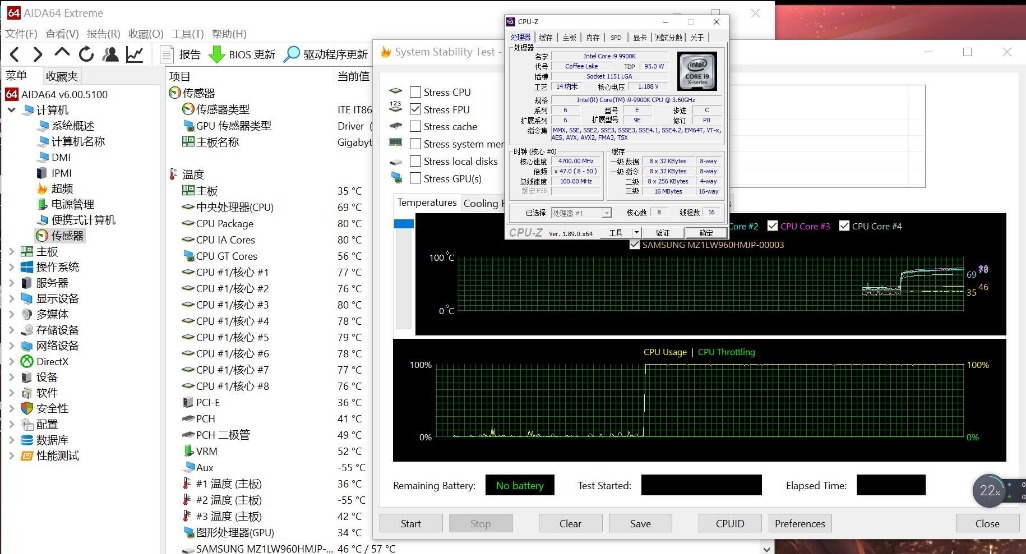Open the 文件(F) menu

point(21,33)
